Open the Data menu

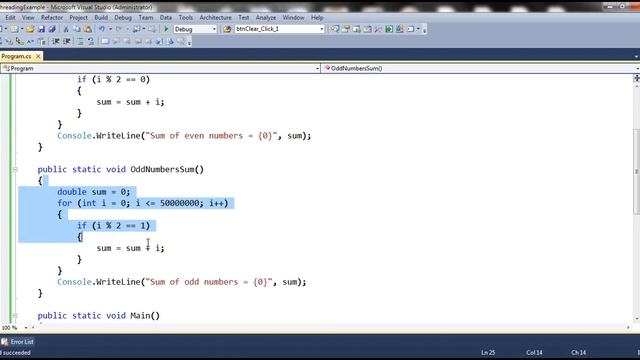click(x=166, y=18)
